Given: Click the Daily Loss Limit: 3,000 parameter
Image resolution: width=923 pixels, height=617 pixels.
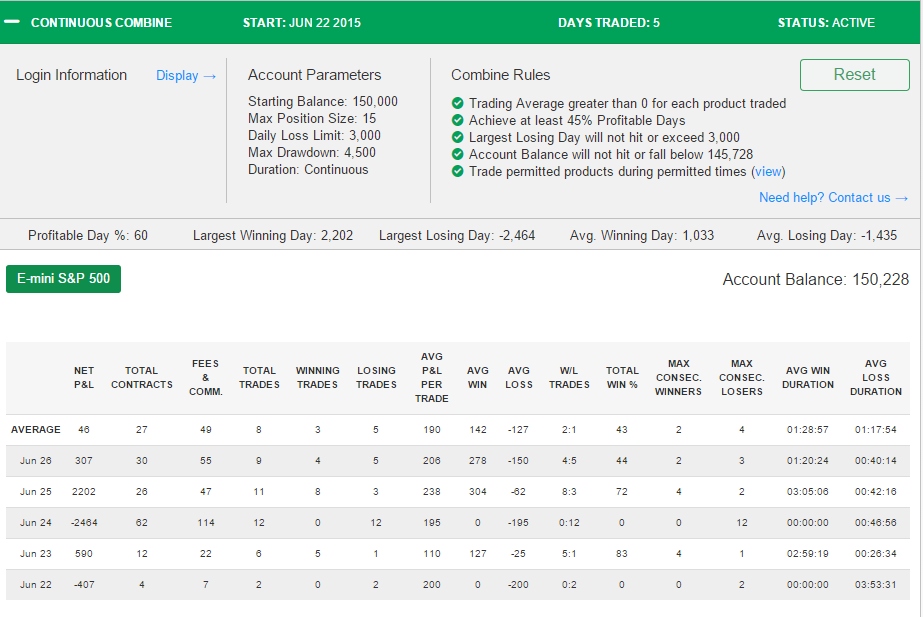Looking at the screenshot, I should (x=314, y=135).
